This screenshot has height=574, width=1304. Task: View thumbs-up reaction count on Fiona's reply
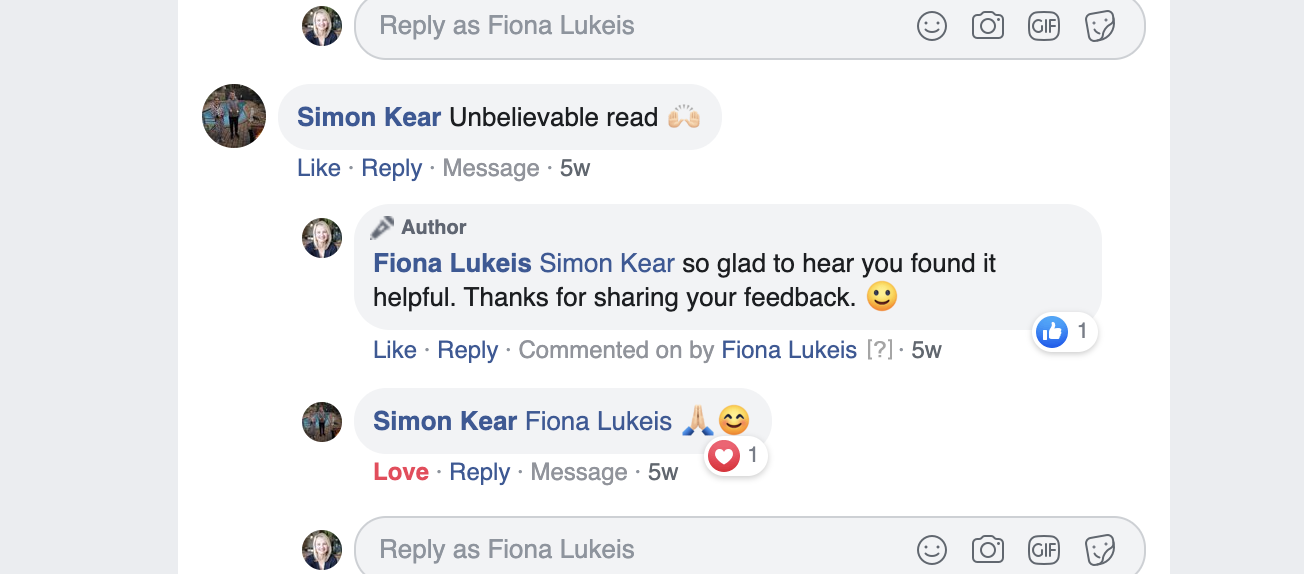click(x=1065, y=332)
